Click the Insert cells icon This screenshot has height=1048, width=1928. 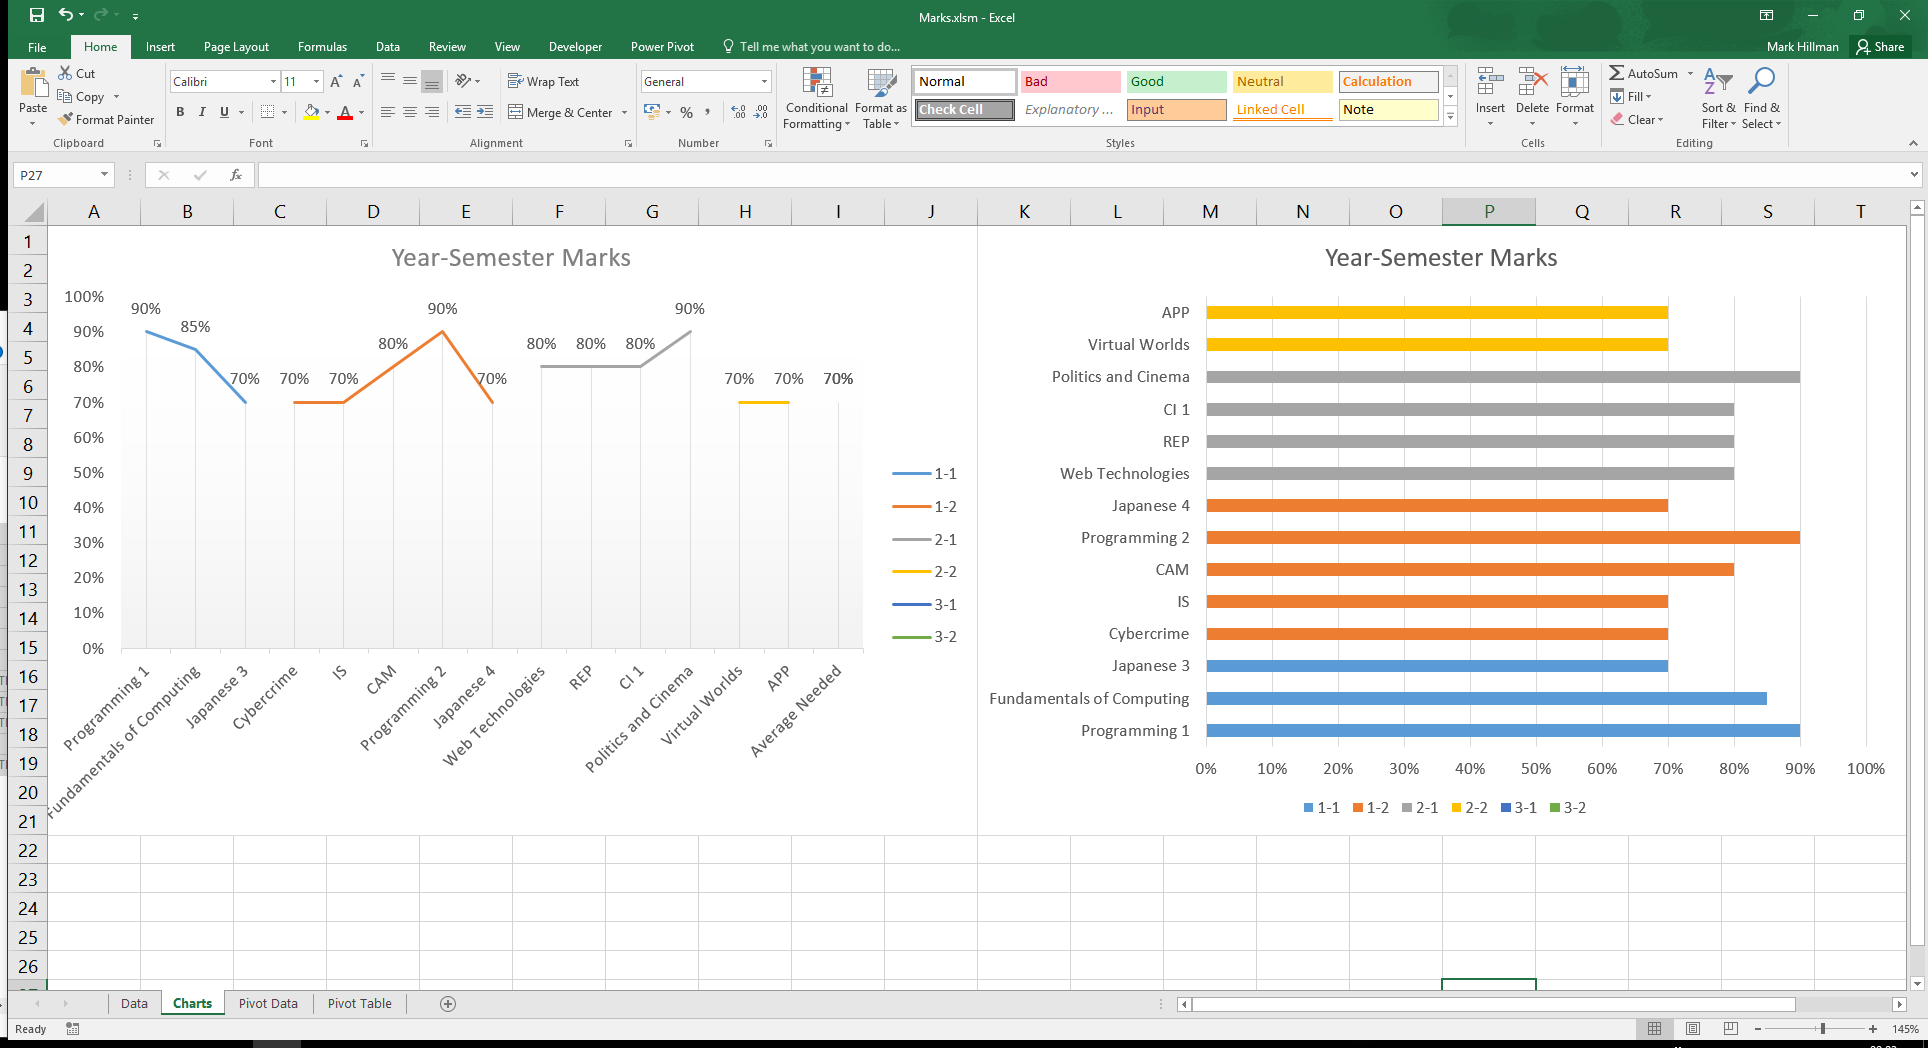tap(1490, 83)
